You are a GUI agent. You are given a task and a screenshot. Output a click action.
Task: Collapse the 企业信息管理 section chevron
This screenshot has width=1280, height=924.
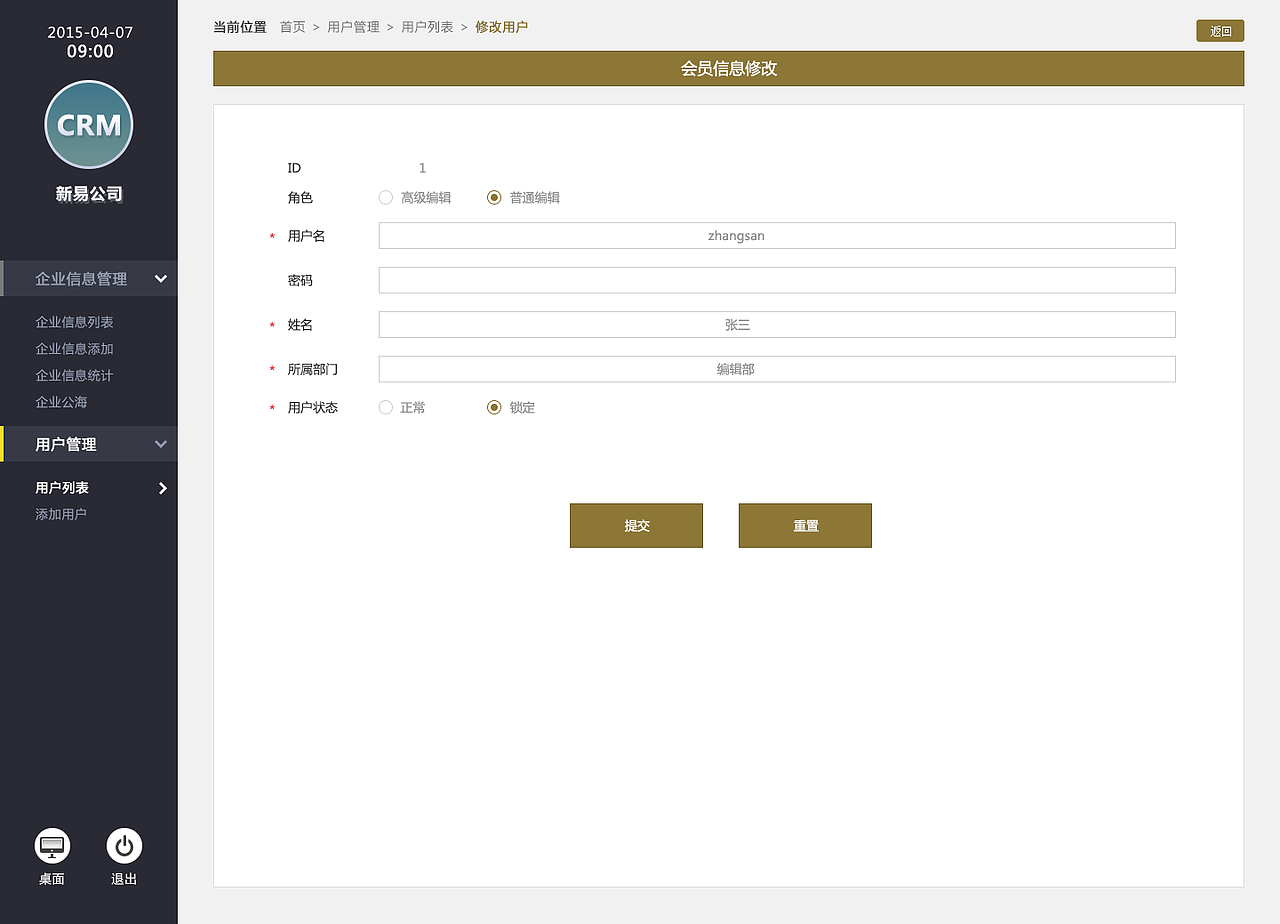pos(161,279)
